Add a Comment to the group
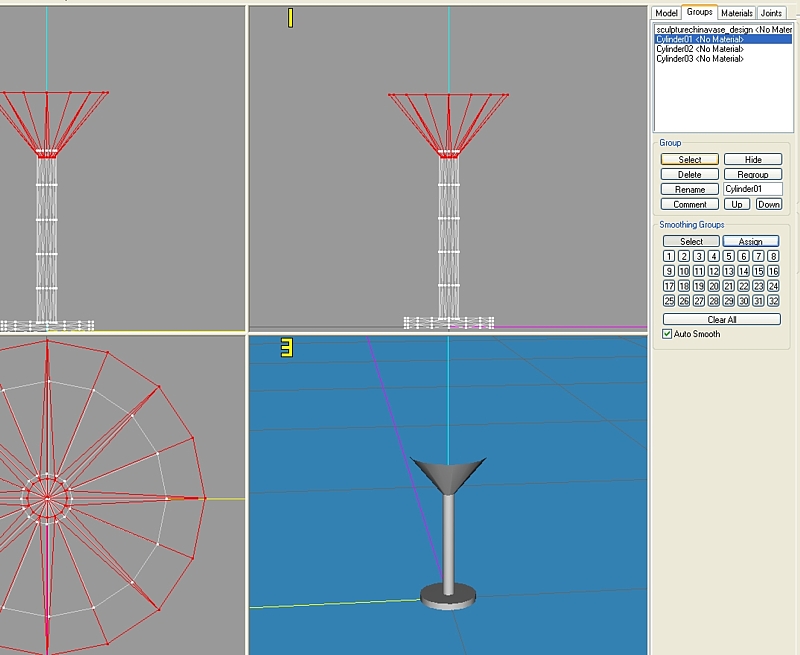The image size is (800, 655). tap(690, 204)
